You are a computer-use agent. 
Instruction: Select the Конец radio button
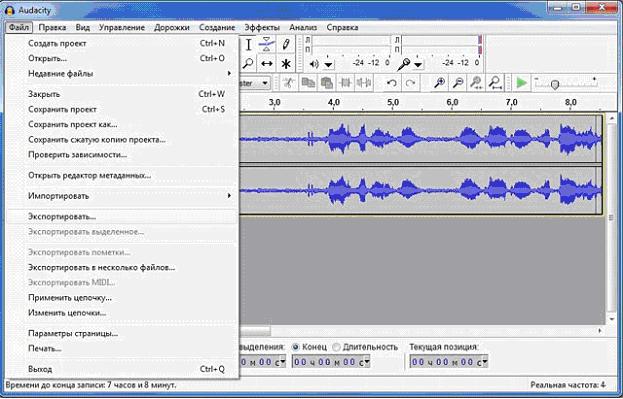click(x=296, y=347)
